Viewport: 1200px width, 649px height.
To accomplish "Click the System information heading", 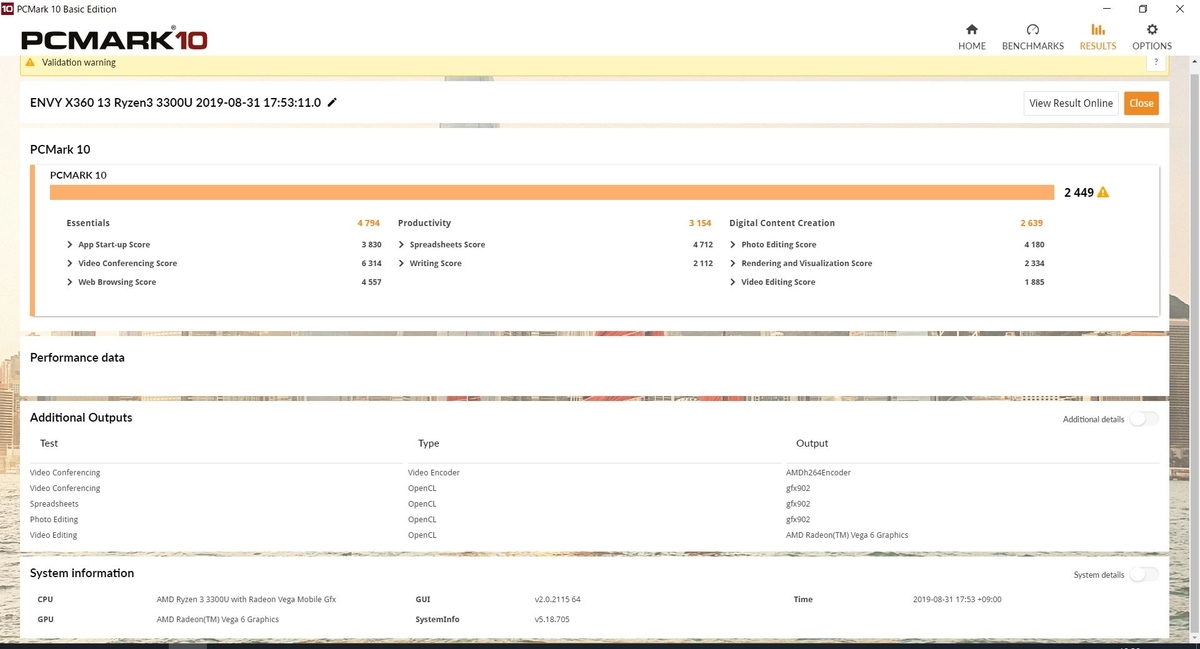I will coord(82,574).
